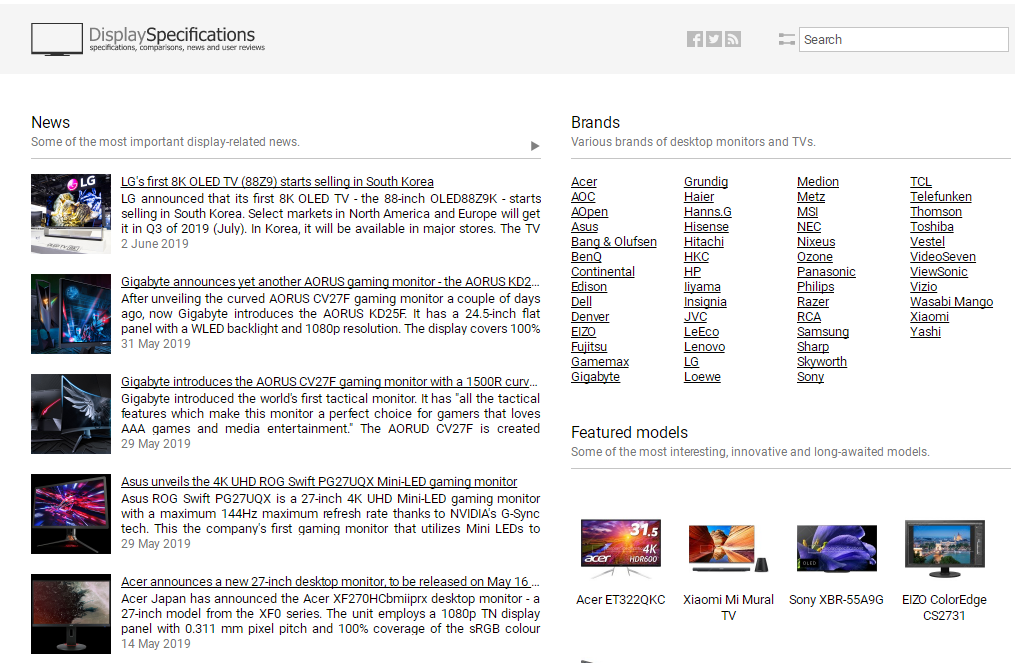Select the HP brand link
The image size is (1015, 663).
693,272
